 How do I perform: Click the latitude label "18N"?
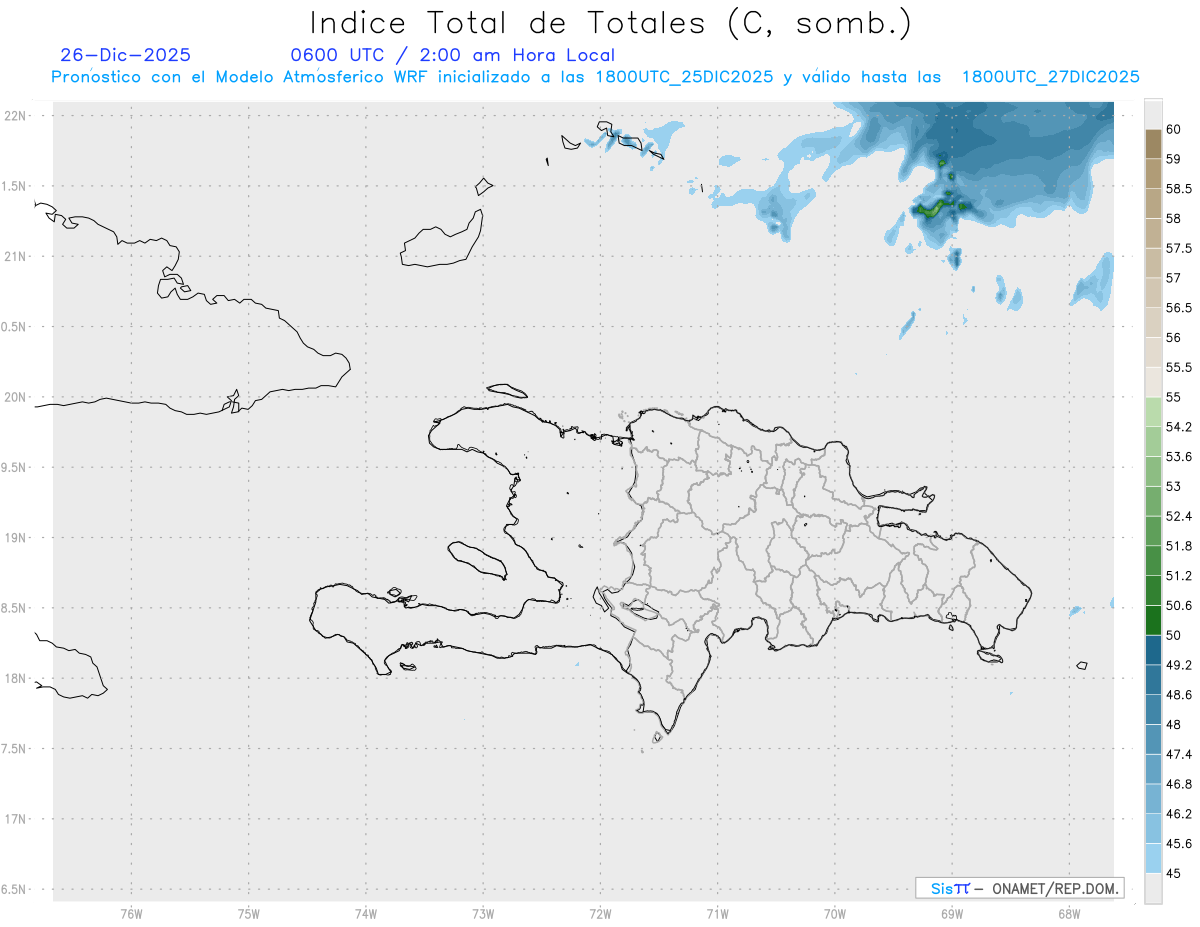pos(17,678)
